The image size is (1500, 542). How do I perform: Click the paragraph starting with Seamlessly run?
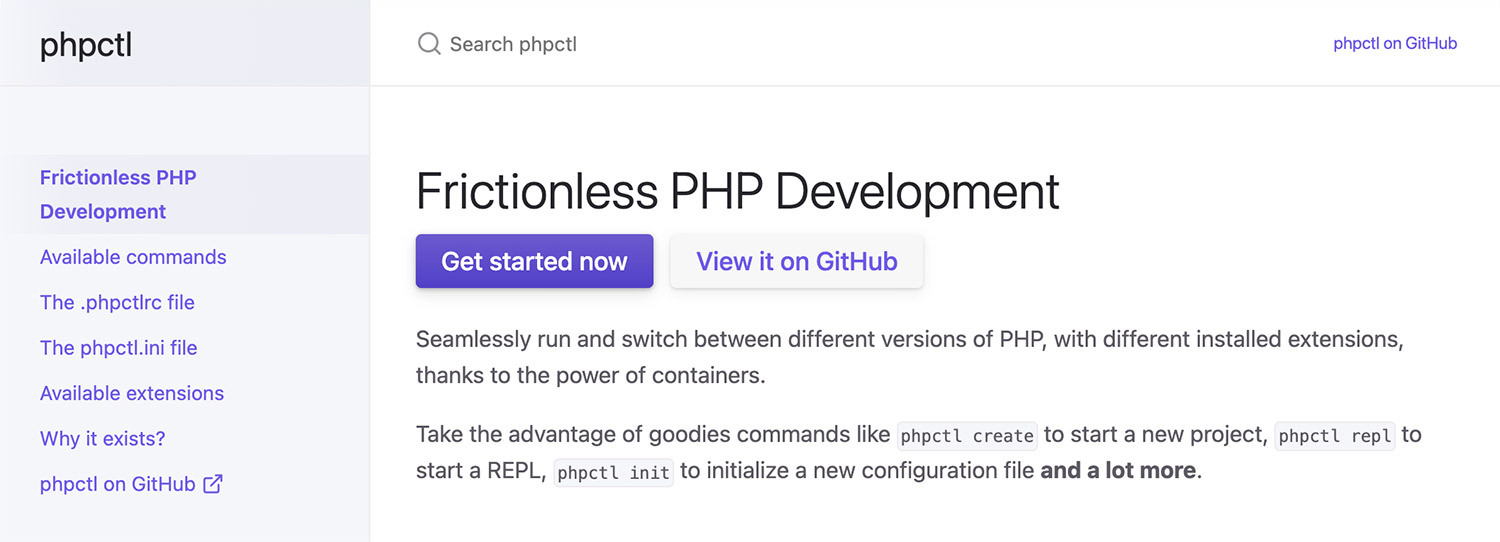pos(909,357)
